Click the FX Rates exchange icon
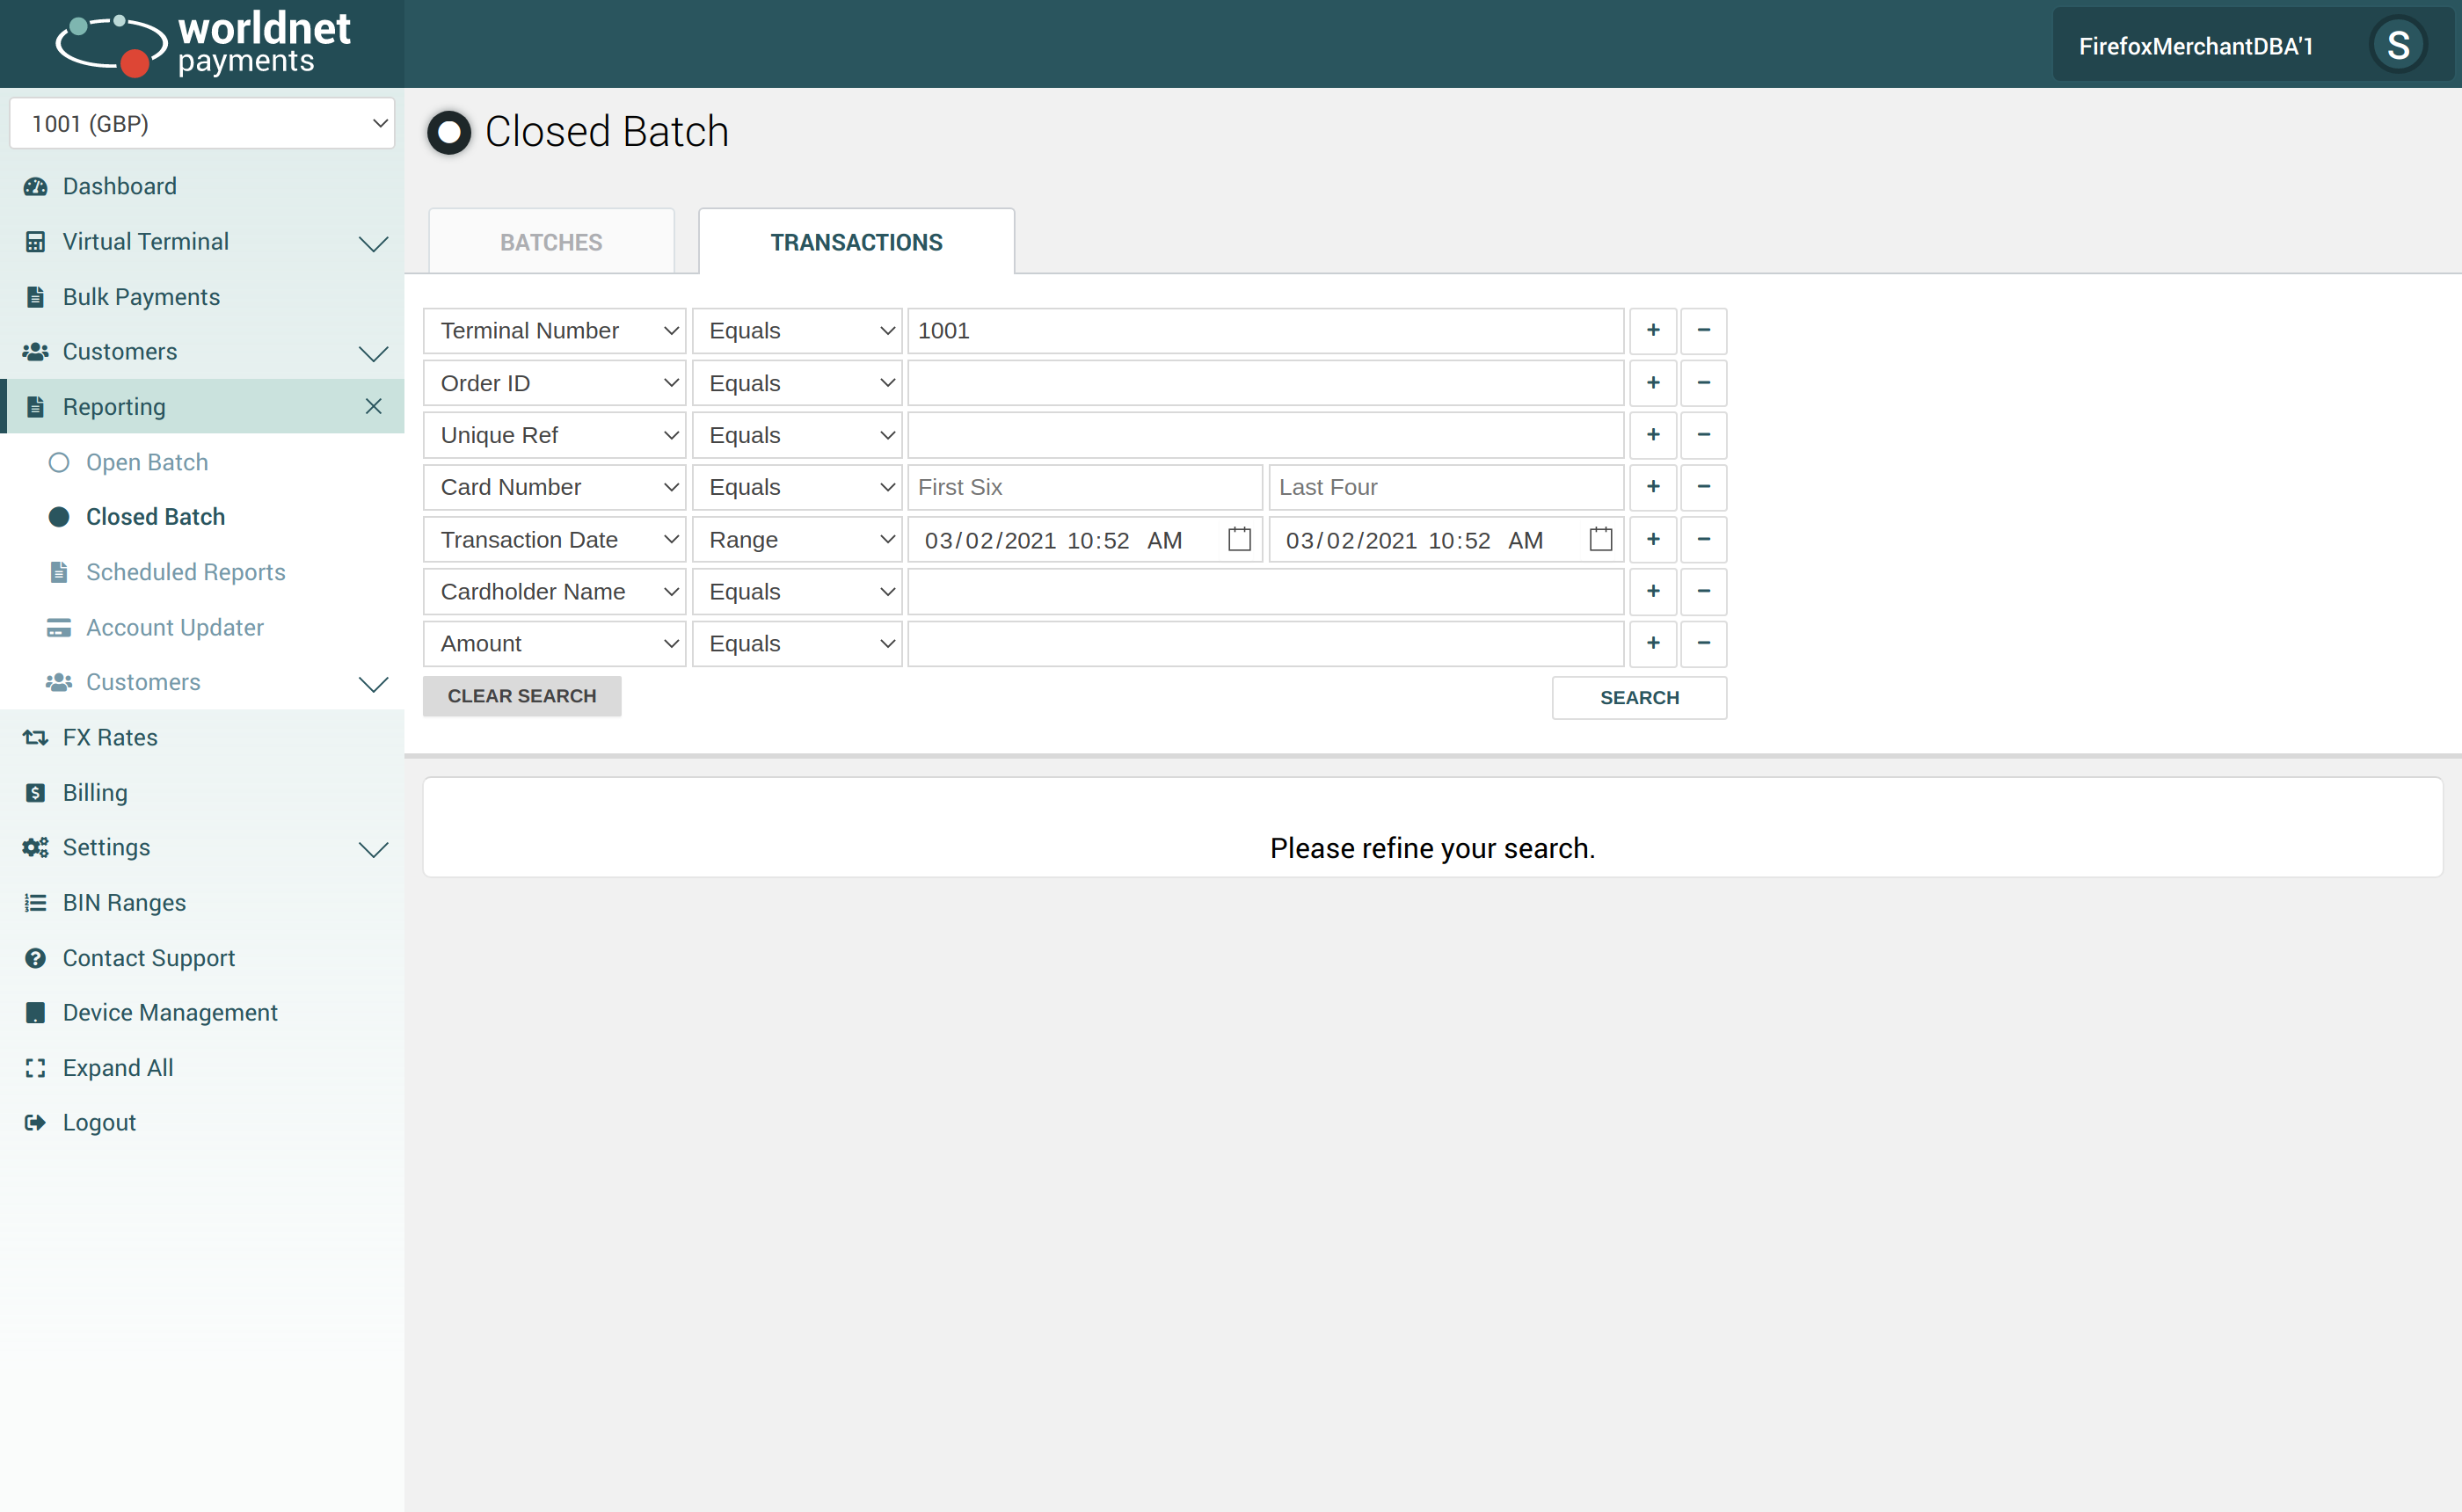Viewport: 2462px width, 1512px height. (36, 738)
